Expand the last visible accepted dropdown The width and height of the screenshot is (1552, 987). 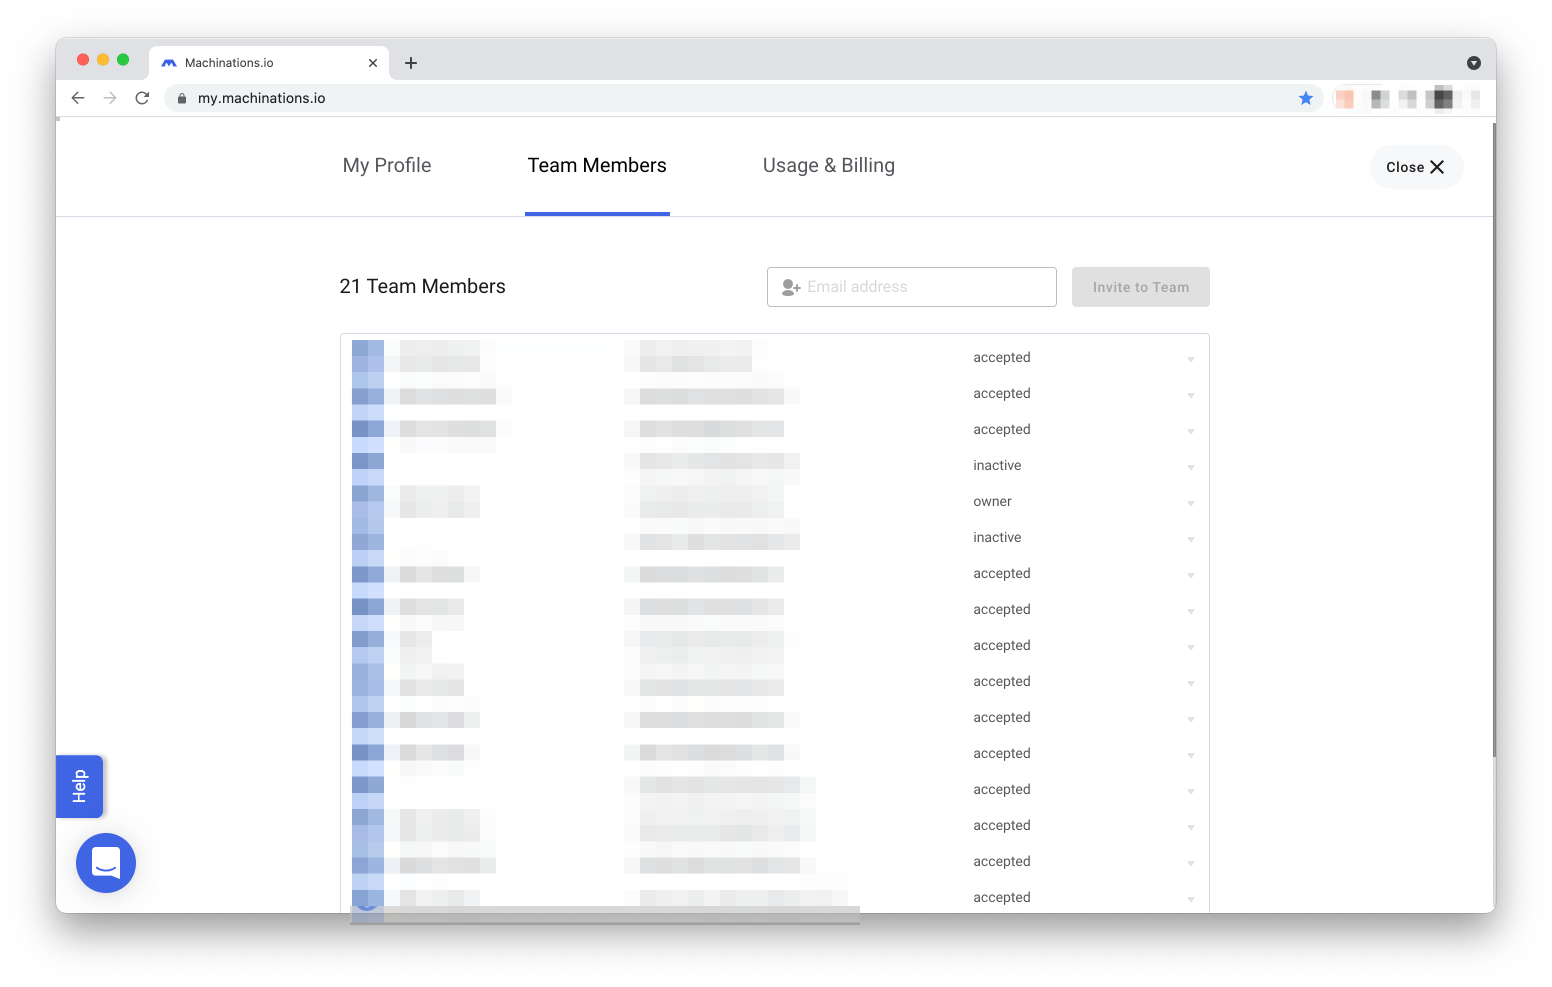(x=1191, y=899)
